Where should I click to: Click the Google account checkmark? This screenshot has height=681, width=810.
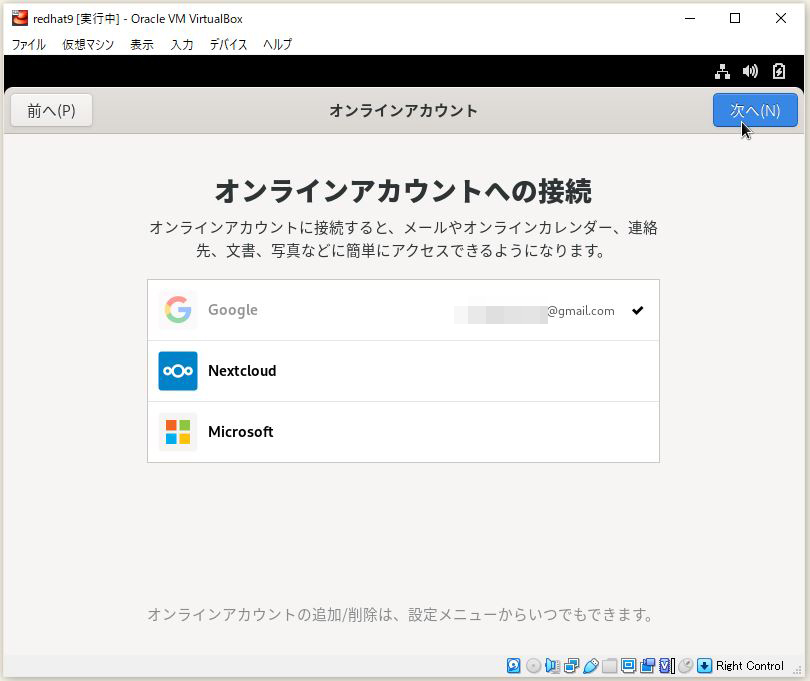click(x=637, y=310)
